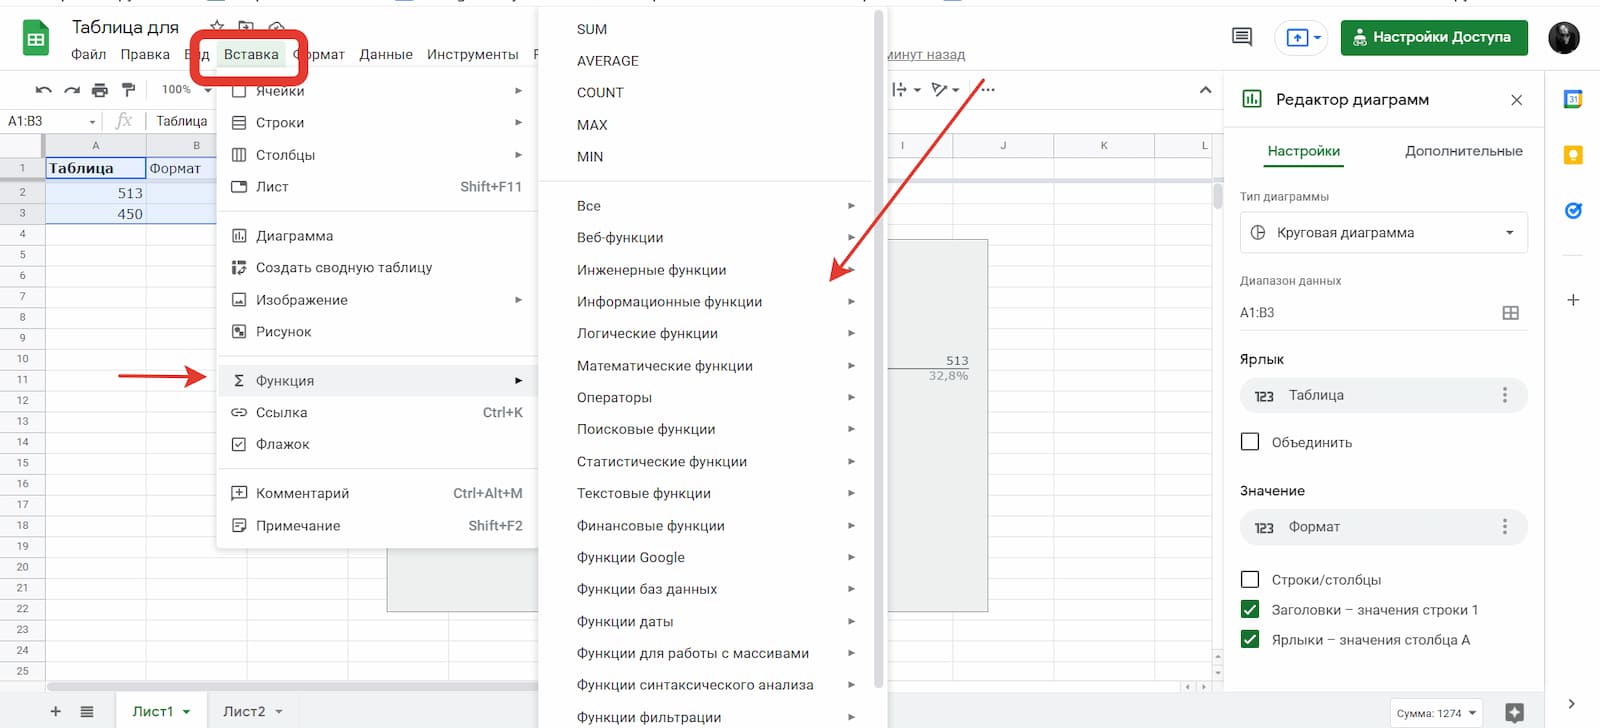Click the data range grid icon
This screenshot has height=728, width=1600.
click(1510, 313)
